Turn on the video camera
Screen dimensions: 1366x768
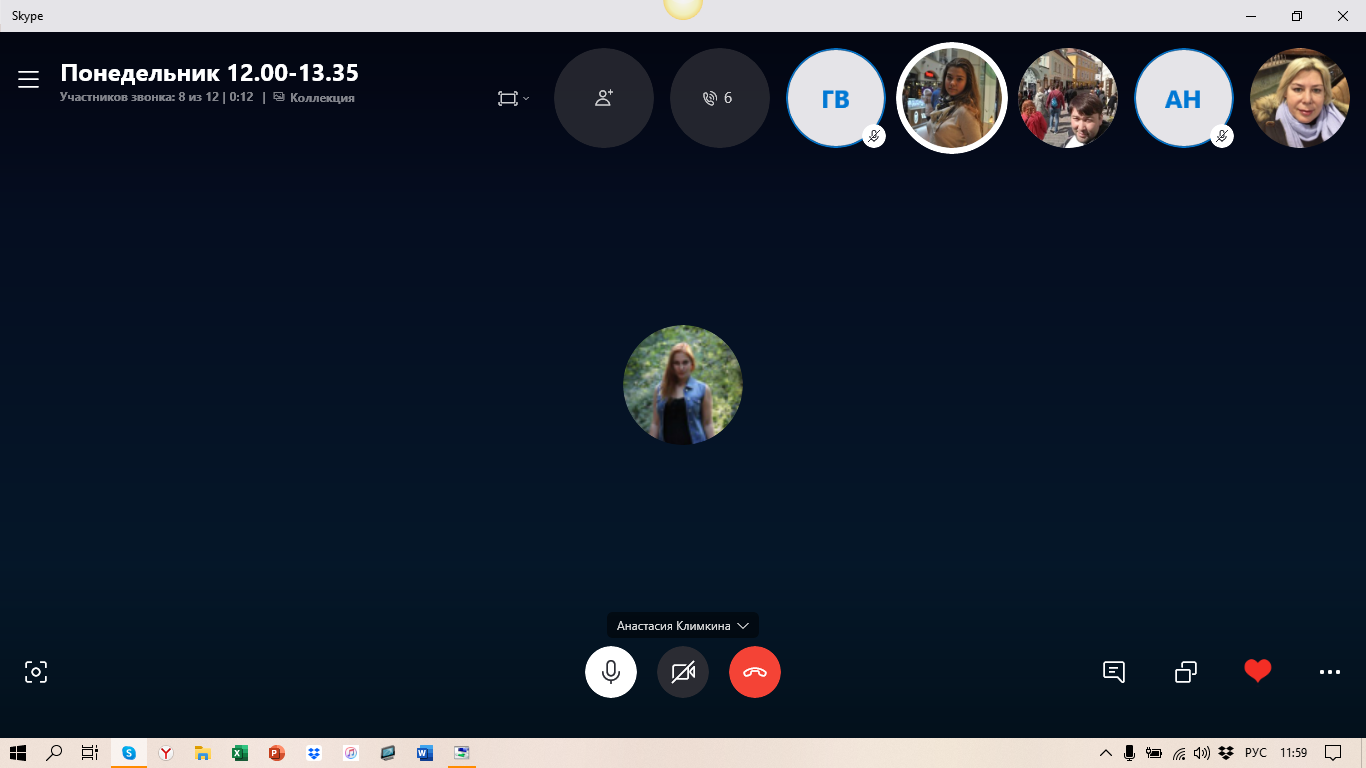[683, 672]
